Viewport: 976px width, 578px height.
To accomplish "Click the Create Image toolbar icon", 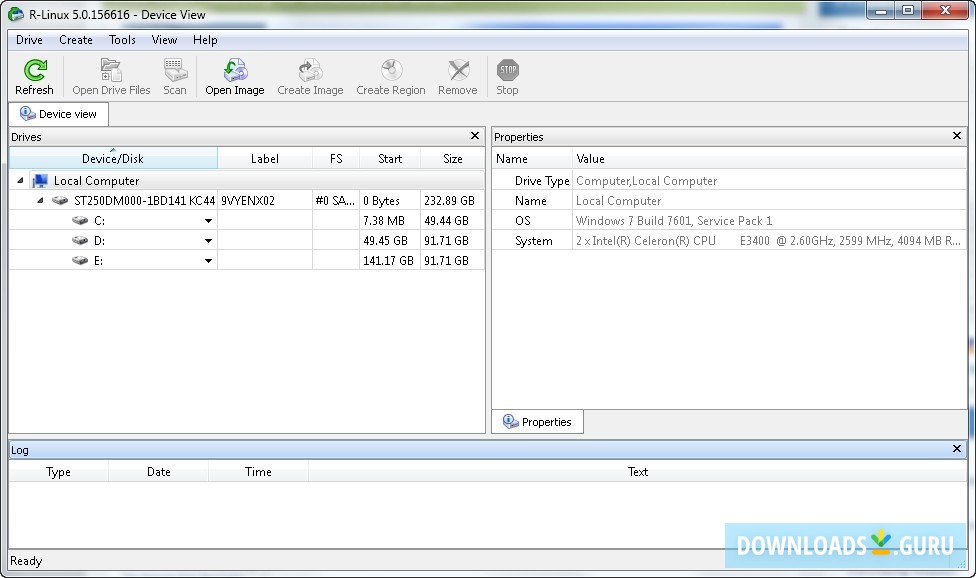I will pos(310,70).
